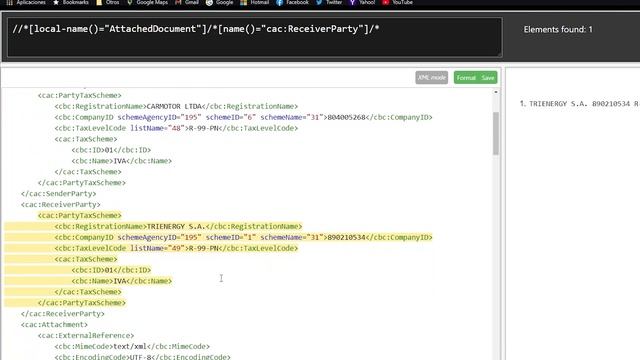Open the Facebook bookmark
The width and height of the screenshot is (640, 360).
click(293, 2)
